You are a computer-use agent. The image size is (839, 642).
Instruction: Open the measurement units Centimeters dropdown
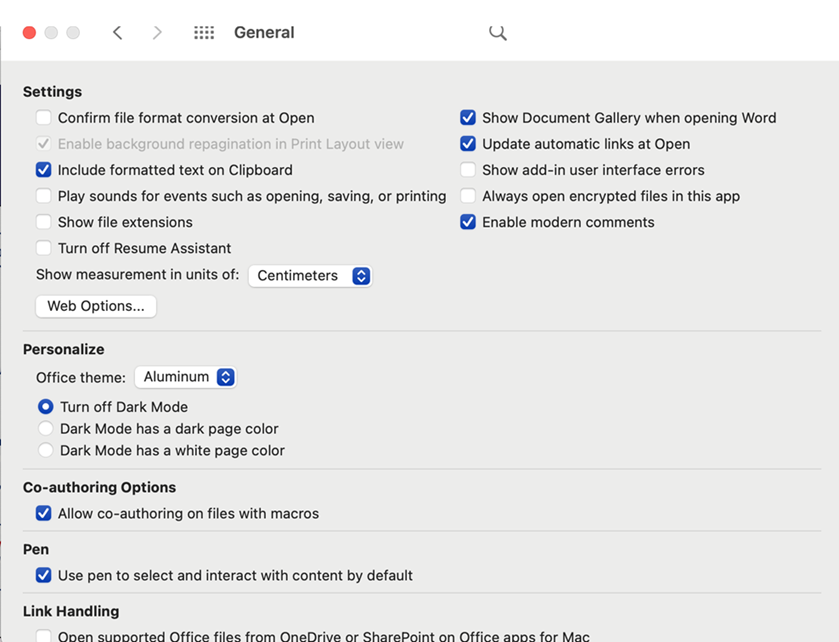[310, 276]
